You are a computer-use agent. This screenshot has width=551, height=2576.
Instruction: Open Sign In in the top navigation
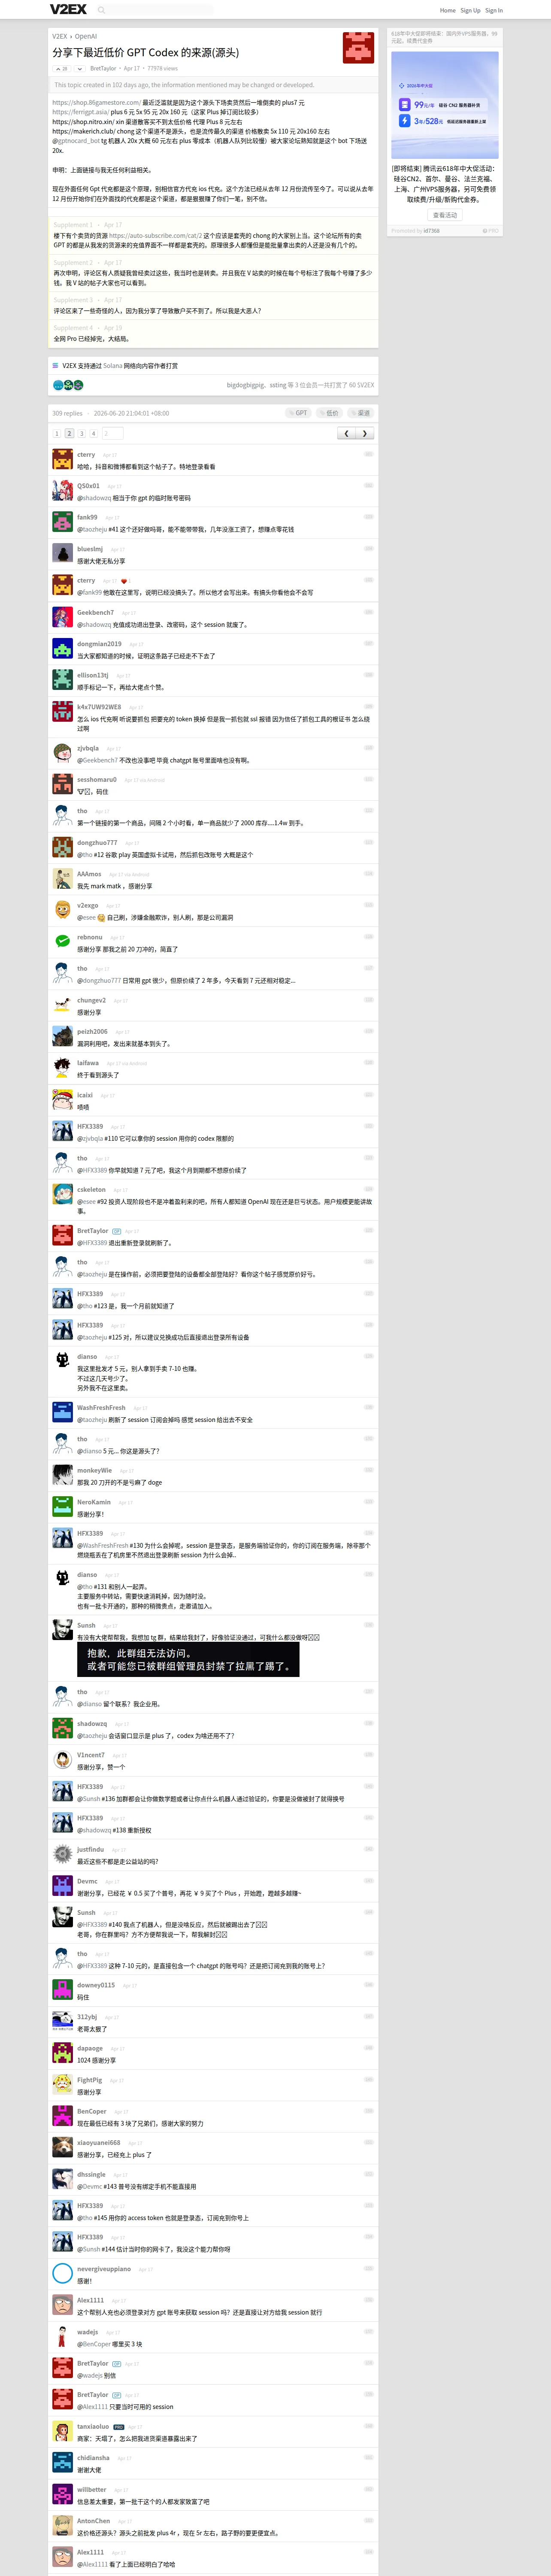pos(494,10)
